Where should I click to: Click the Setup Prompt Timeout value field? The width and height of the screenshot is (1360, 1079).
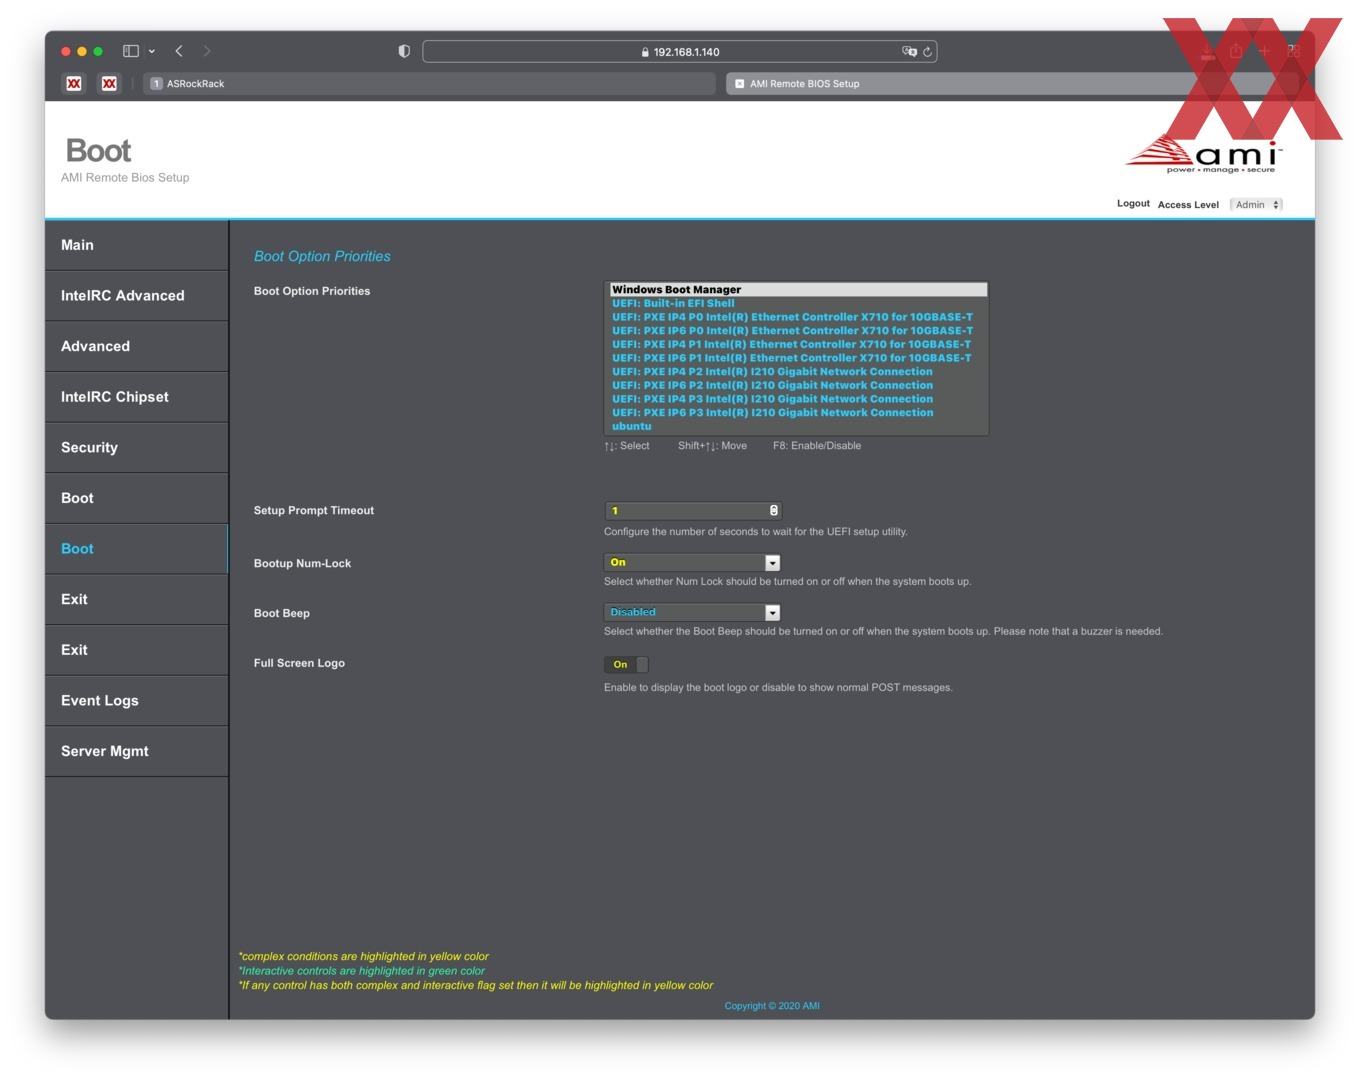[x=692, y=511]
